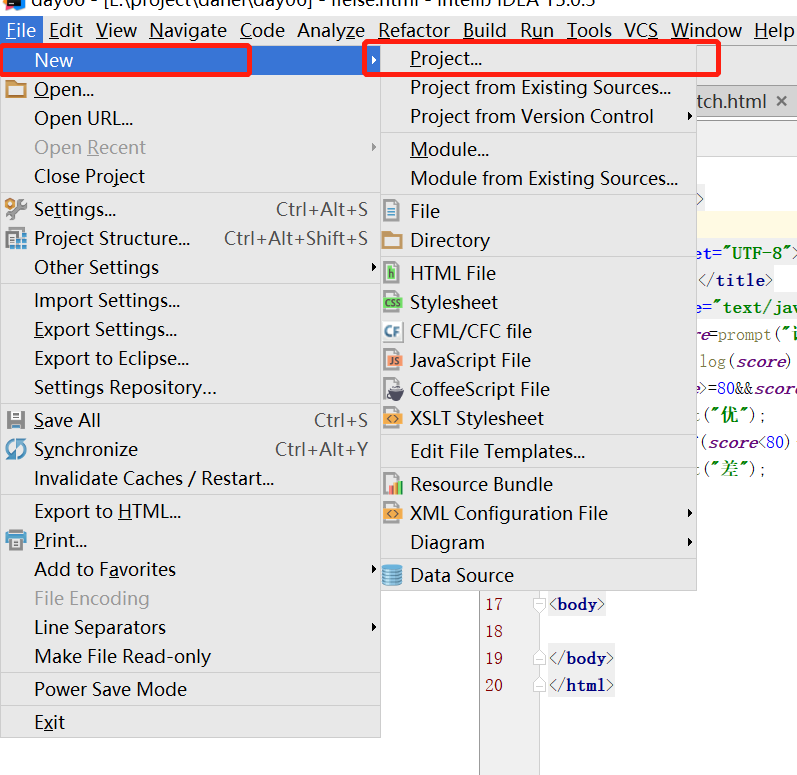
Task: Click the Save All floppy disk icon
Action: click(x=16, y=420)
